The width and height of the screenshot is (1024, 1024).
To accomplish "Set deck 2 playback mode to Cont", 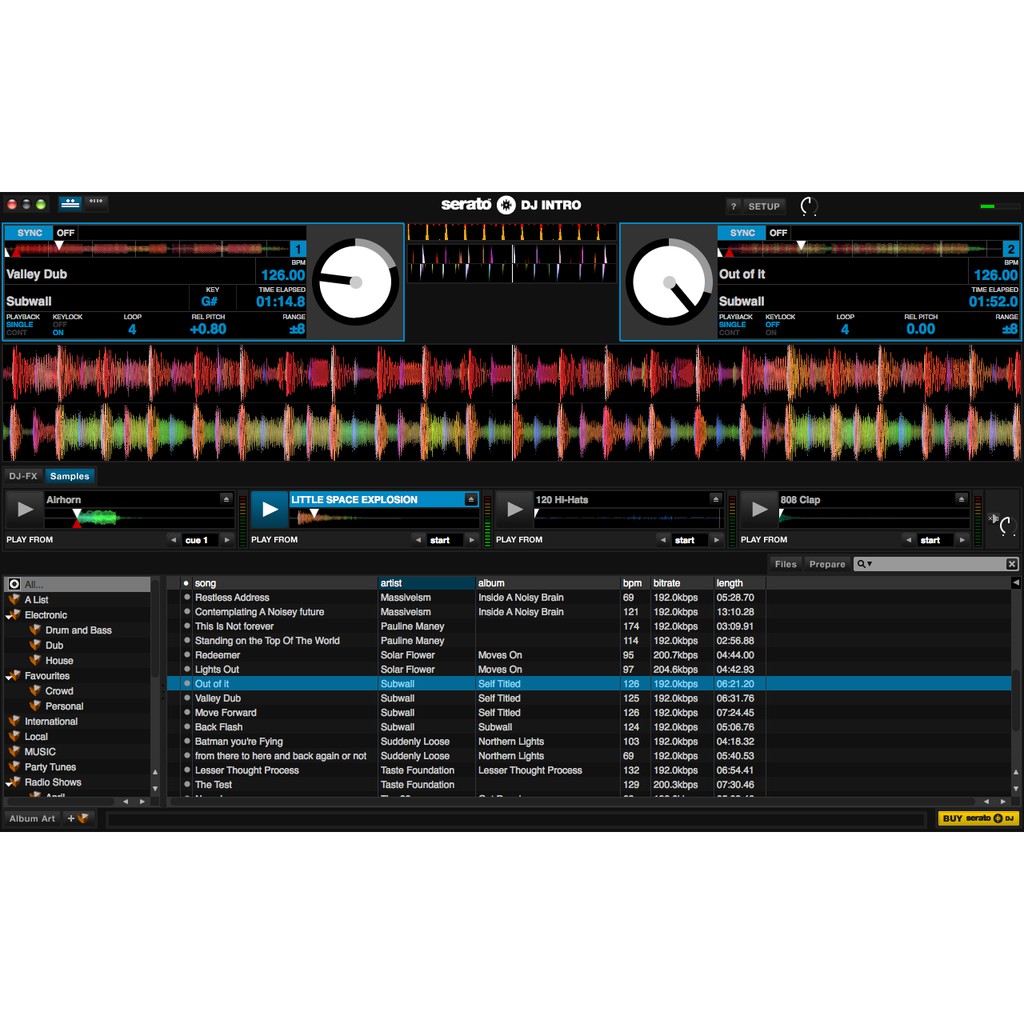I will [x=729, y=333].
